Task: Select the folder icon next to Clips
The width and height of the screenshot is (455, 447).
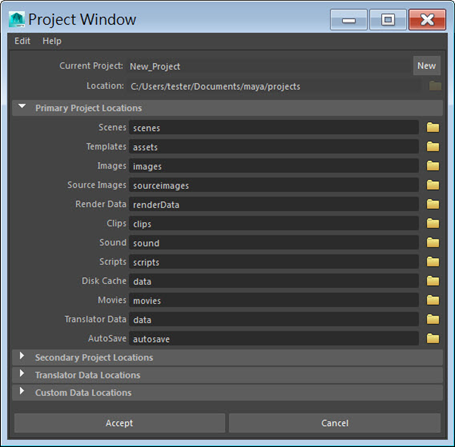Action: tap(433, 223)
